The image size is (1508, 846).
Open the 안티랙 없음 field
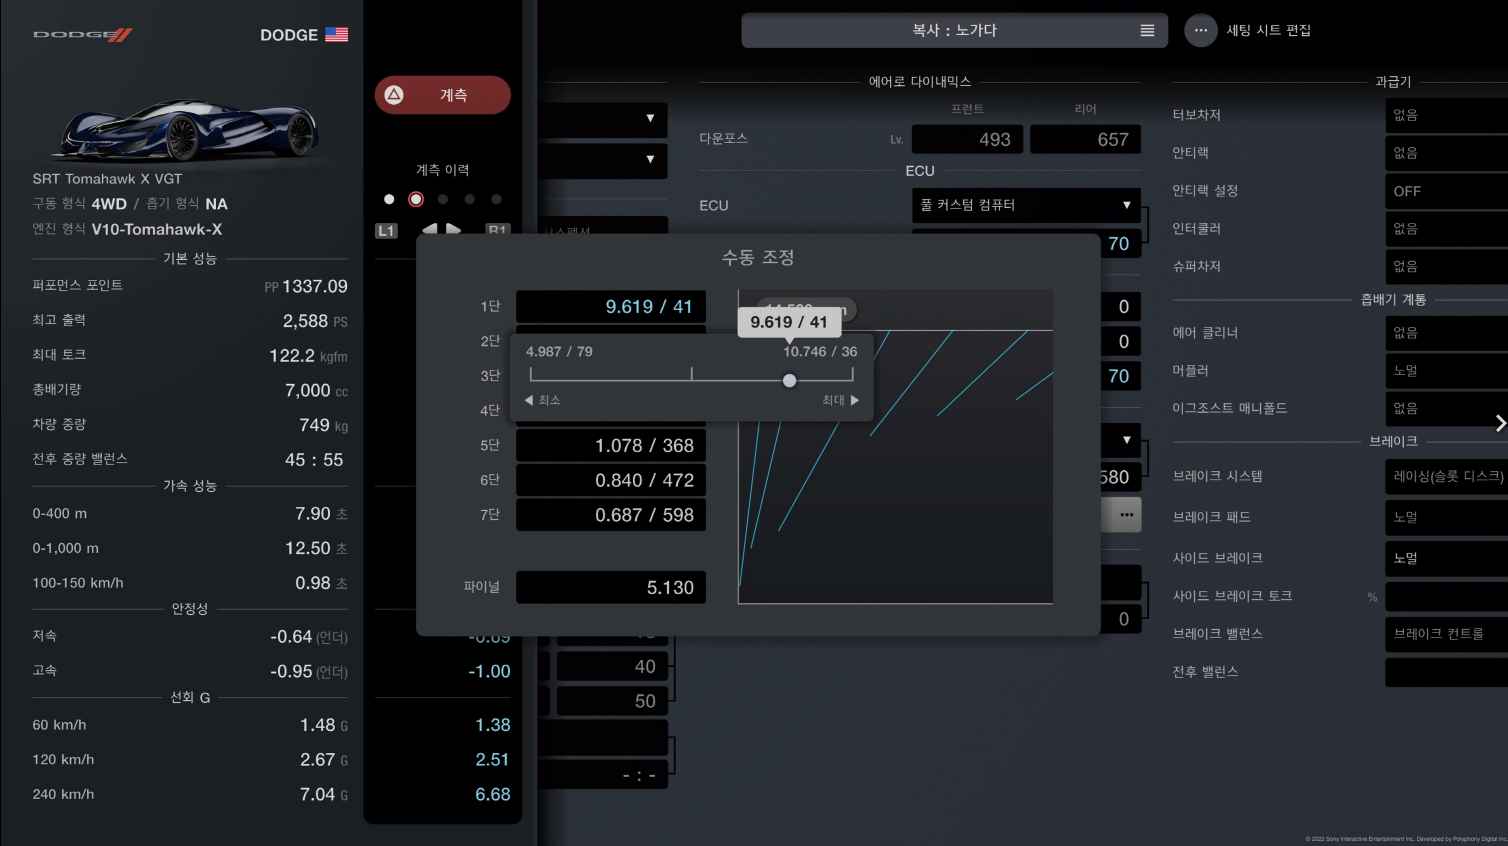click(x=1446, y=153)
